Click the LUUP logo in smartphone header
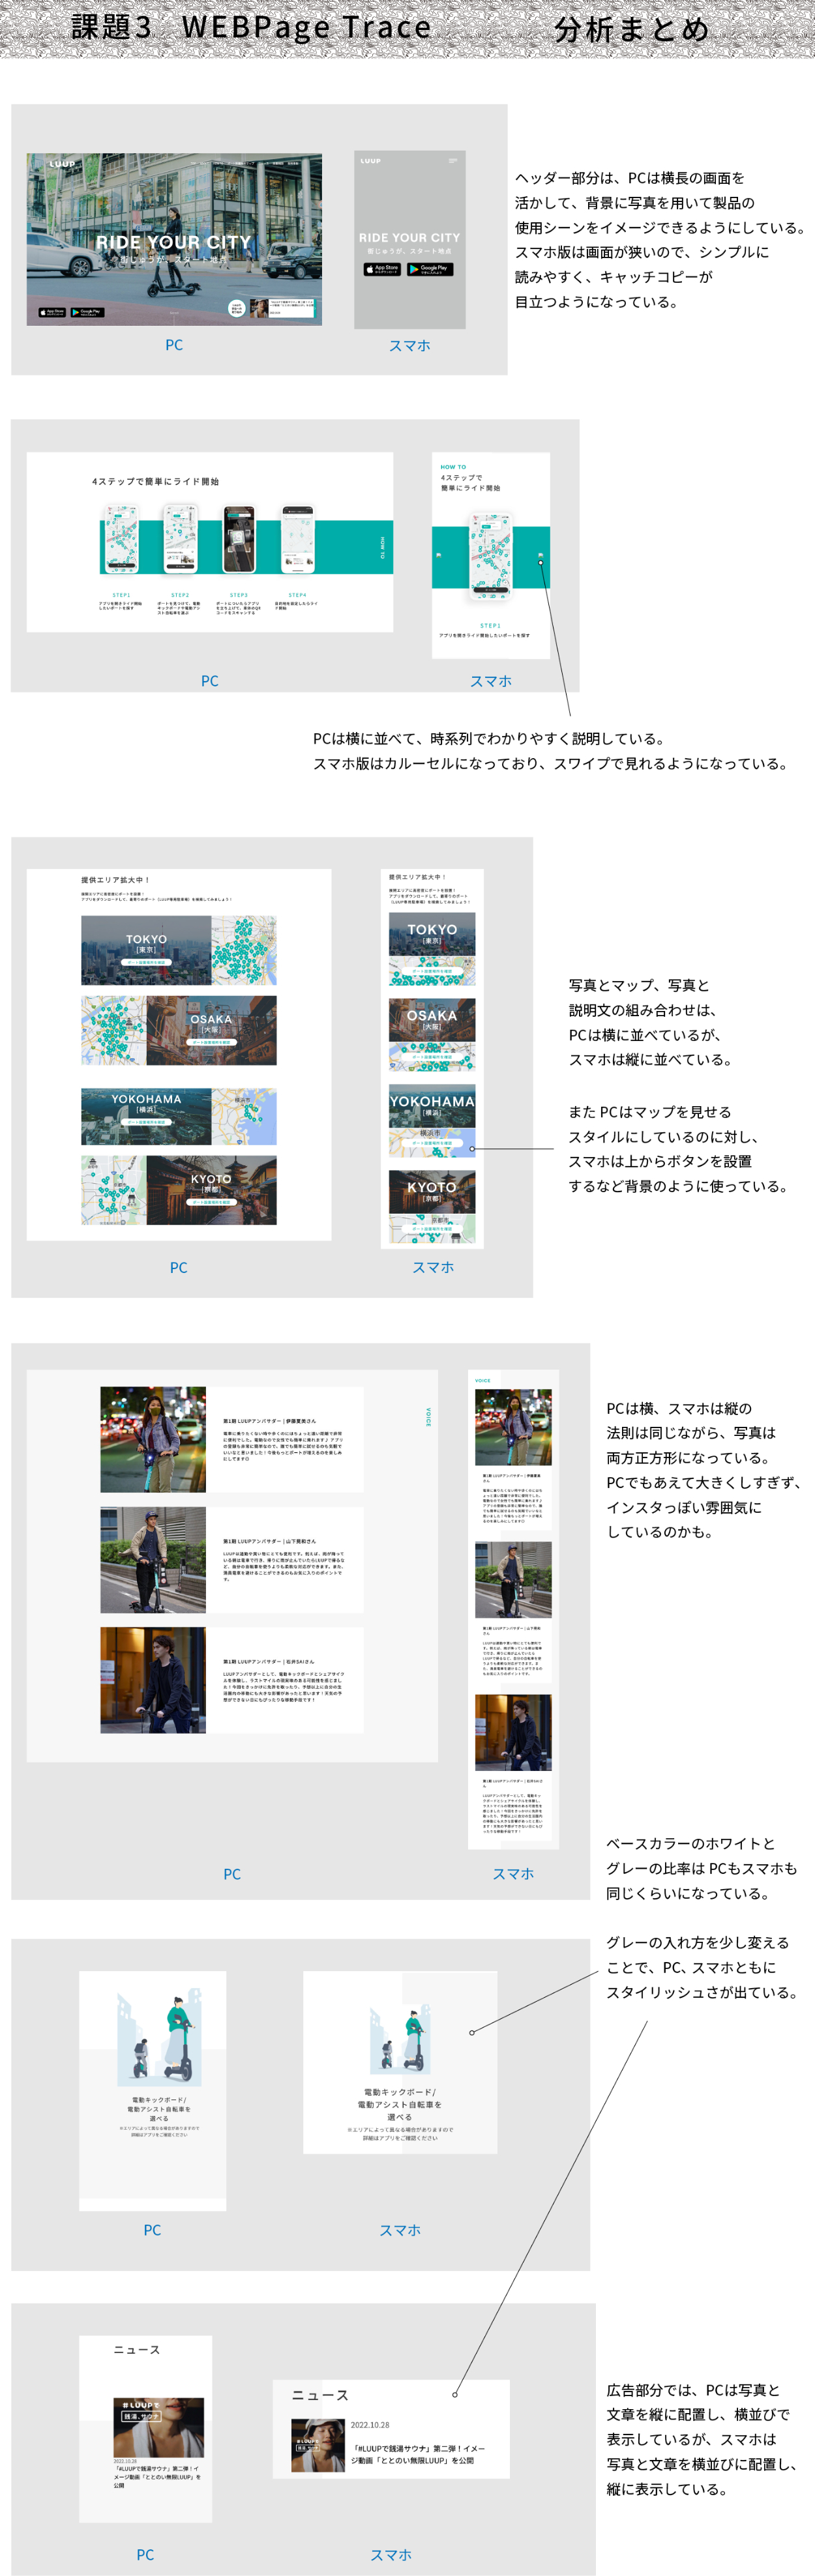 370,161
